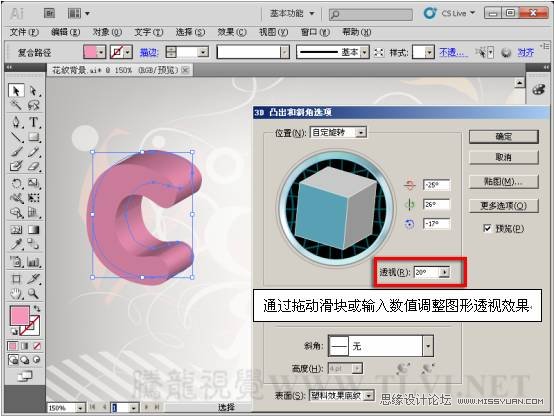Image resolution: width=554 pixels, height=416 pixels.
Task: Select the Zoom tool
Action: (x=34, y=293)
